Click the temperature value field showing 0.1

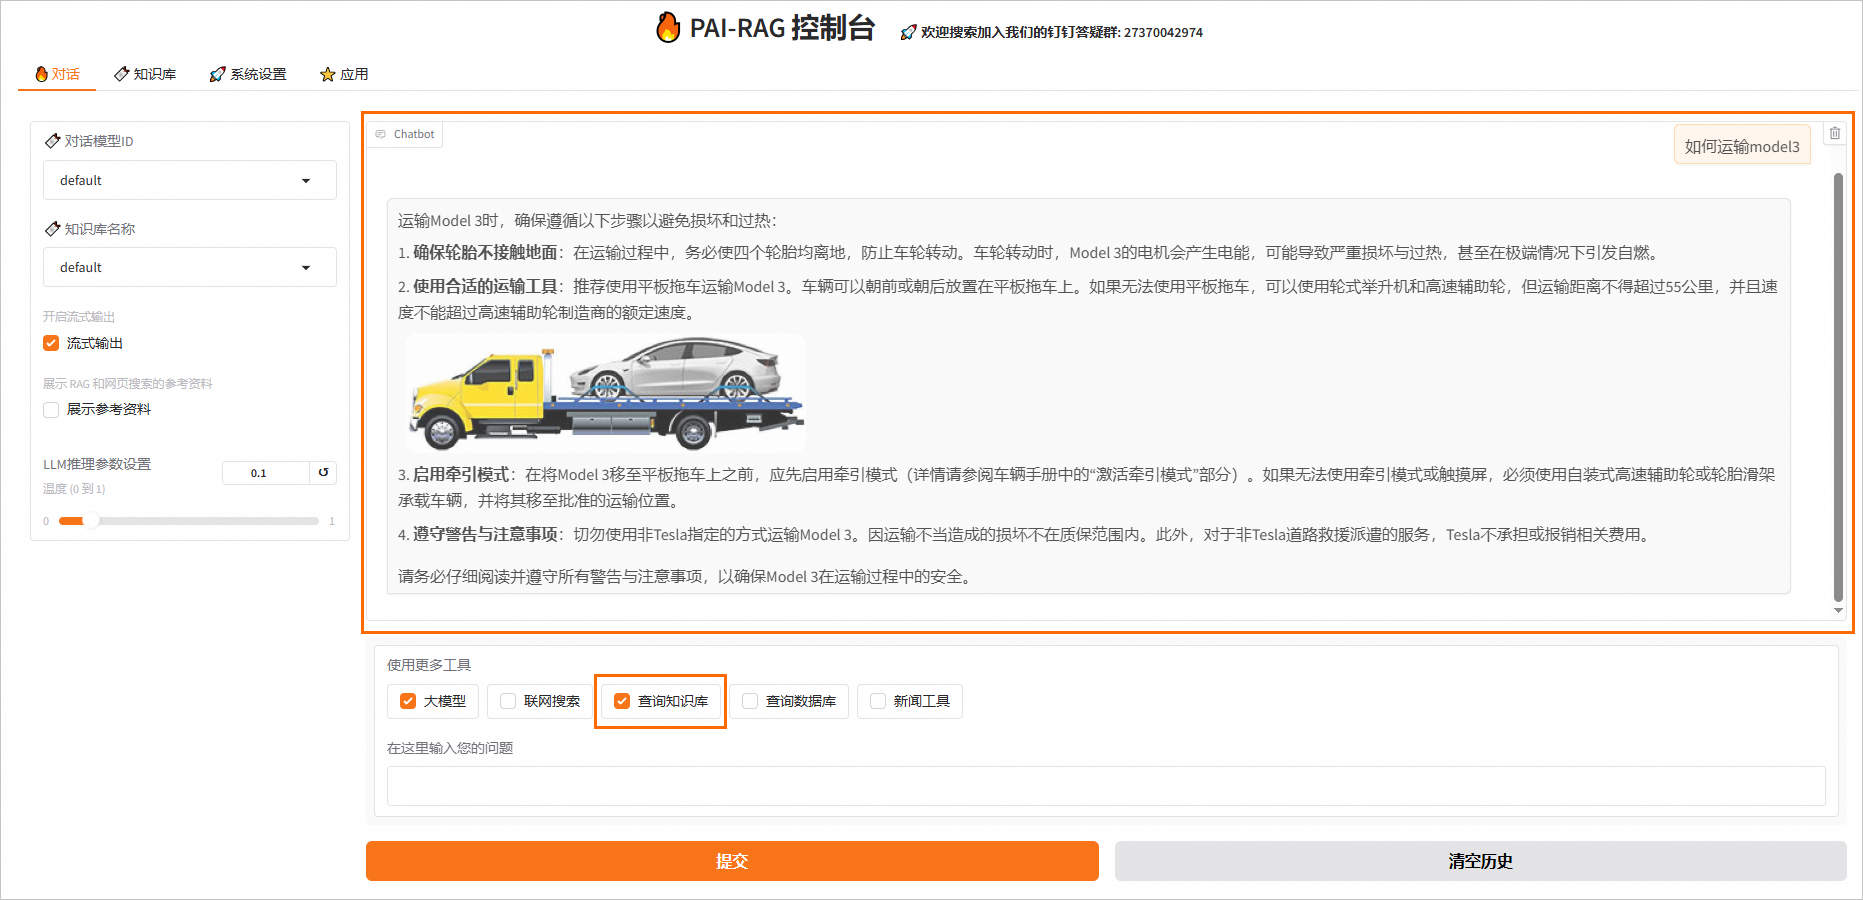[x=265, y=472]
